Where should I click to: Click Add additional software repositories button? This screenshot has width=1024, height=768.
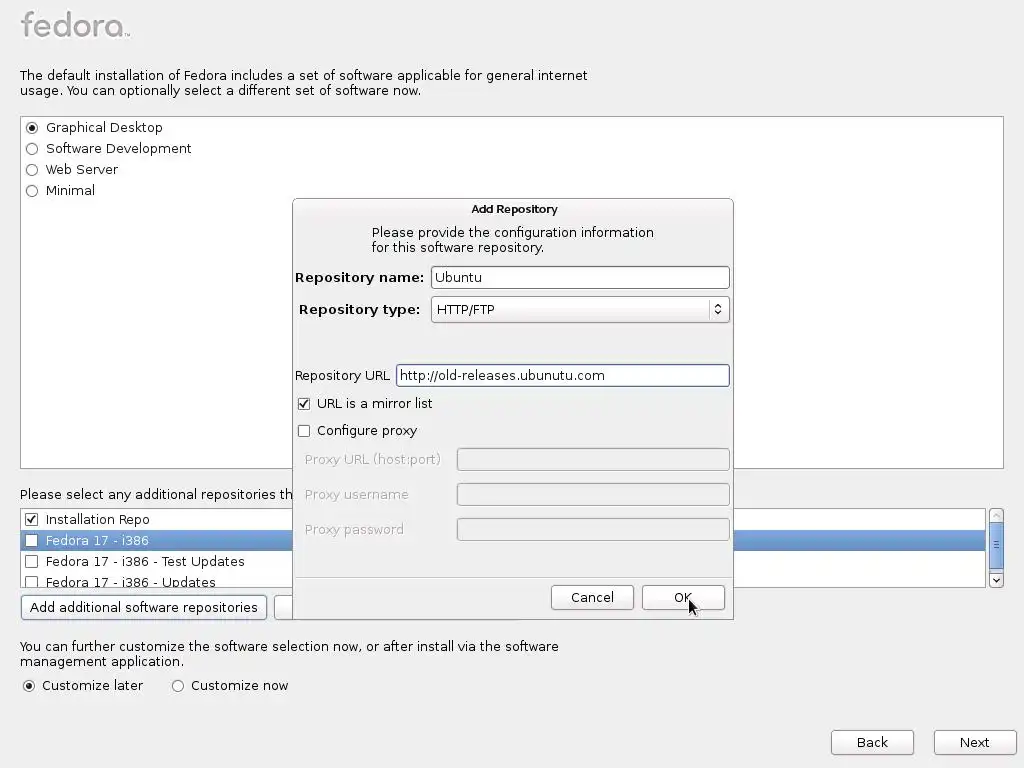[144, 607]
